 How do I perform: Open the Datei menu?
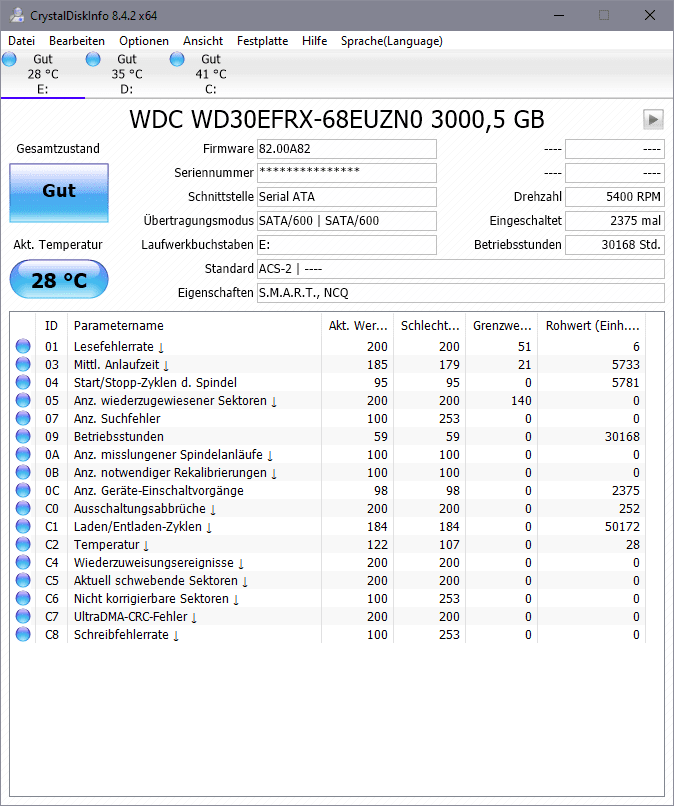22,41
